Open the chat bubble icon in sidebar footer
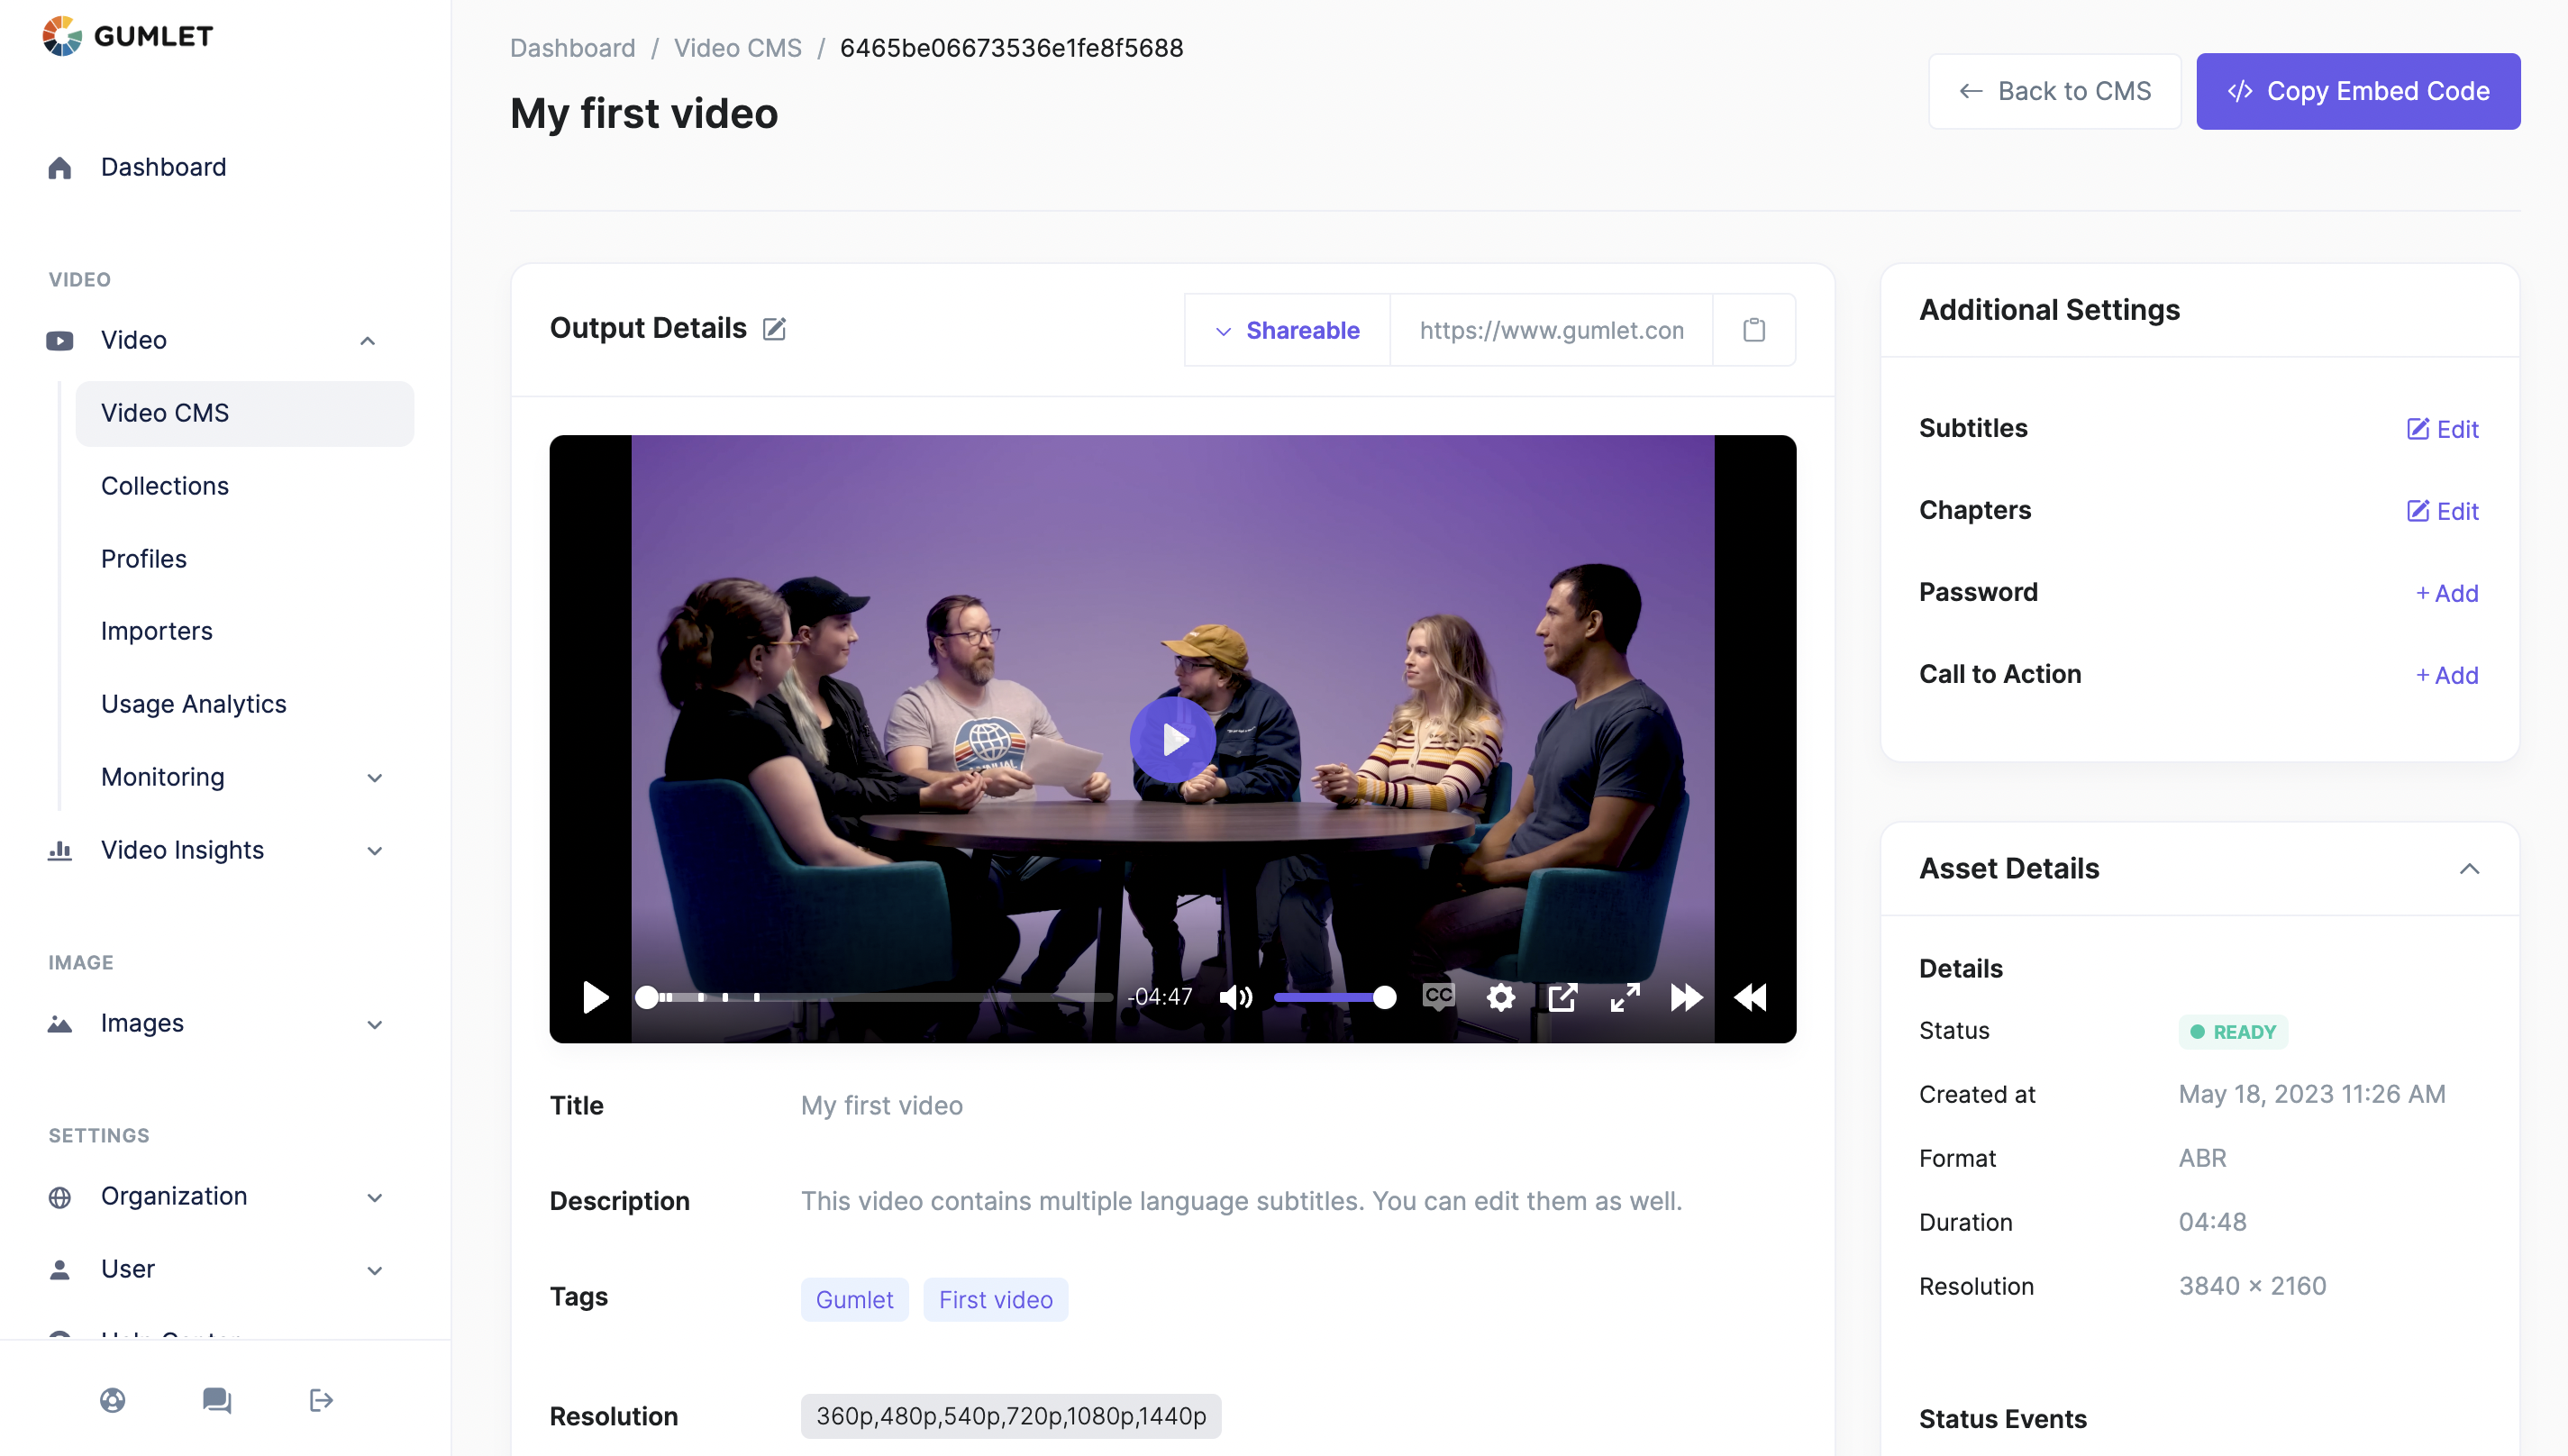 (216, 1400)
